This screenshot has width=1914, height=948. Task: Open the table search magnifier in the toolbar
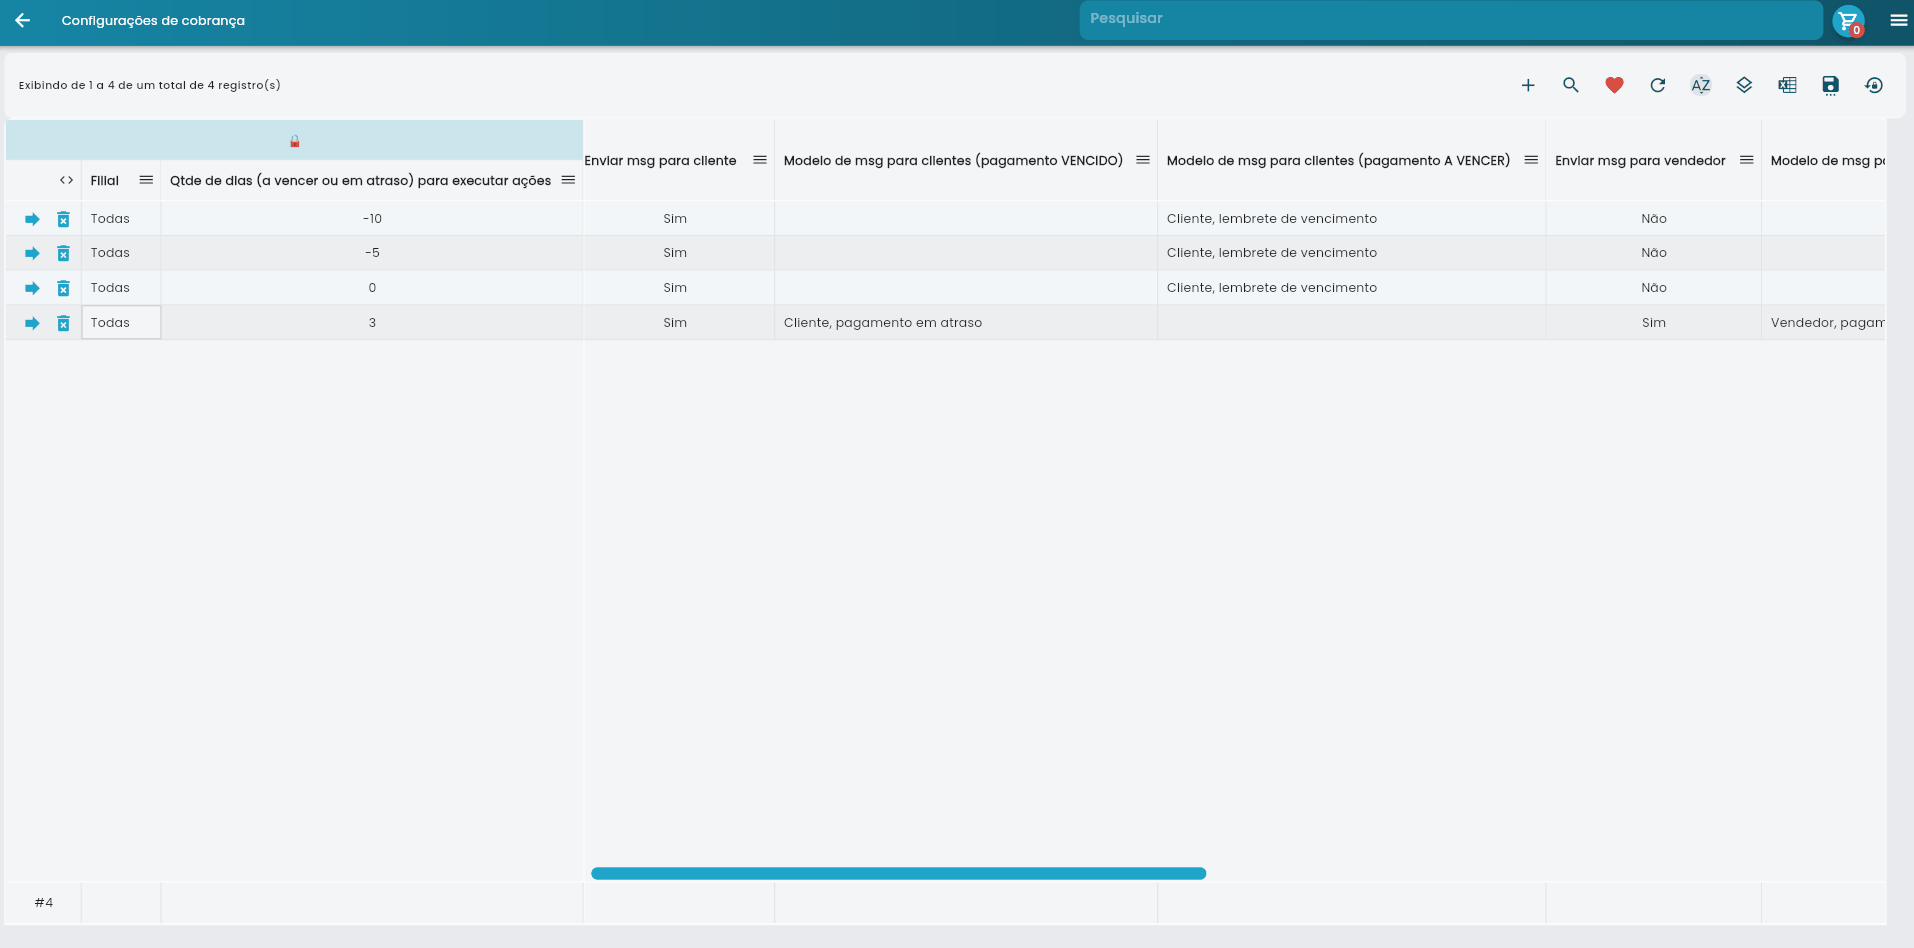pos(1570,85)
